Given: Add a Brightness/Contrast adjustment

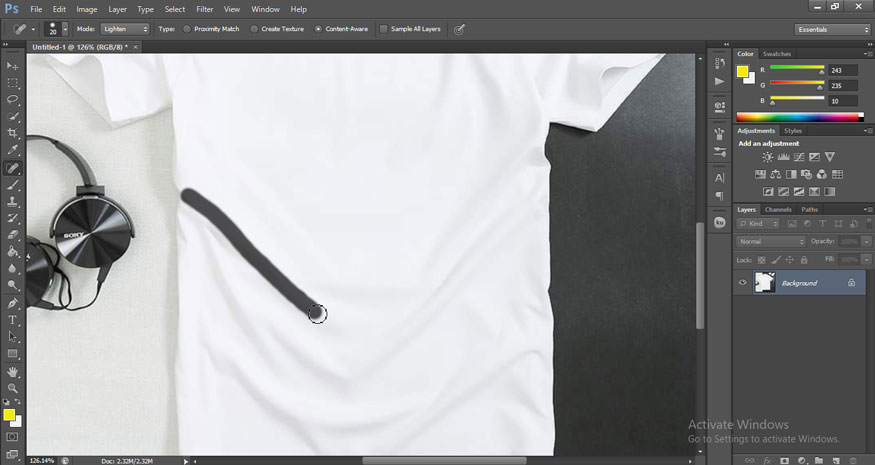Looking at the screenshot, I should pos(768,157).
